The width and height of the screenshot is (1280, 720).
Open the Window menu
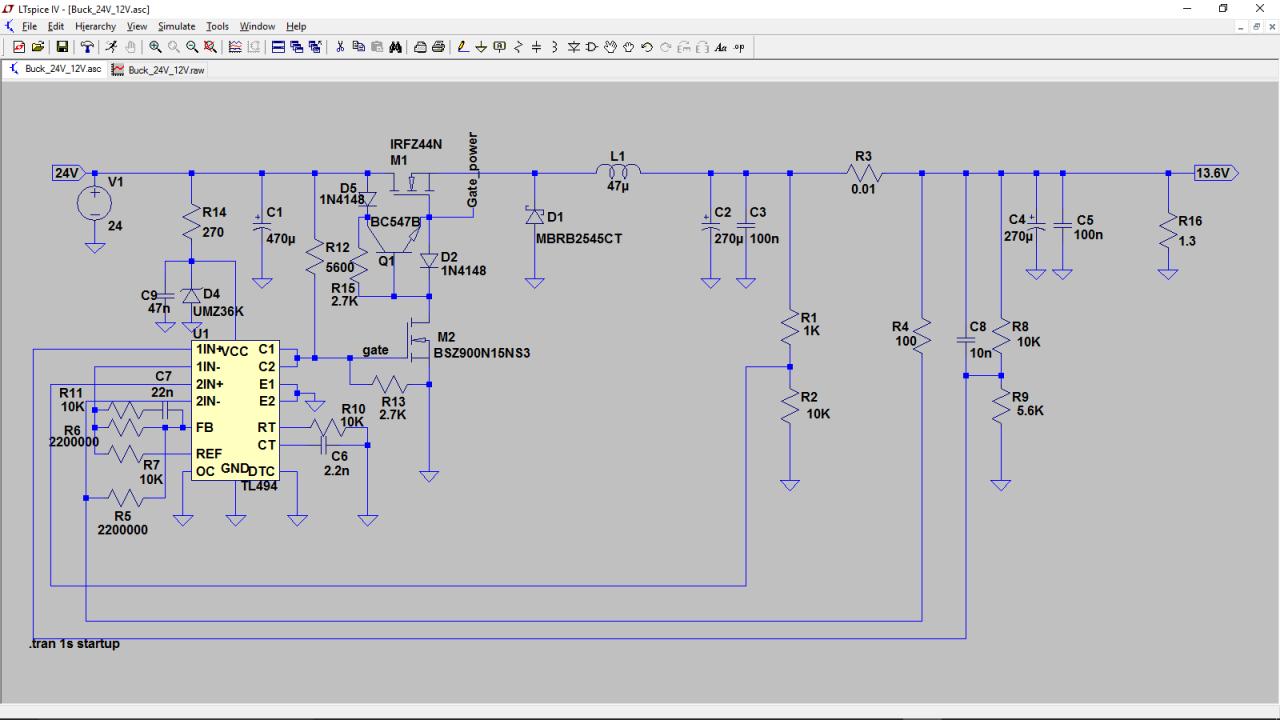tap(257, 26)
